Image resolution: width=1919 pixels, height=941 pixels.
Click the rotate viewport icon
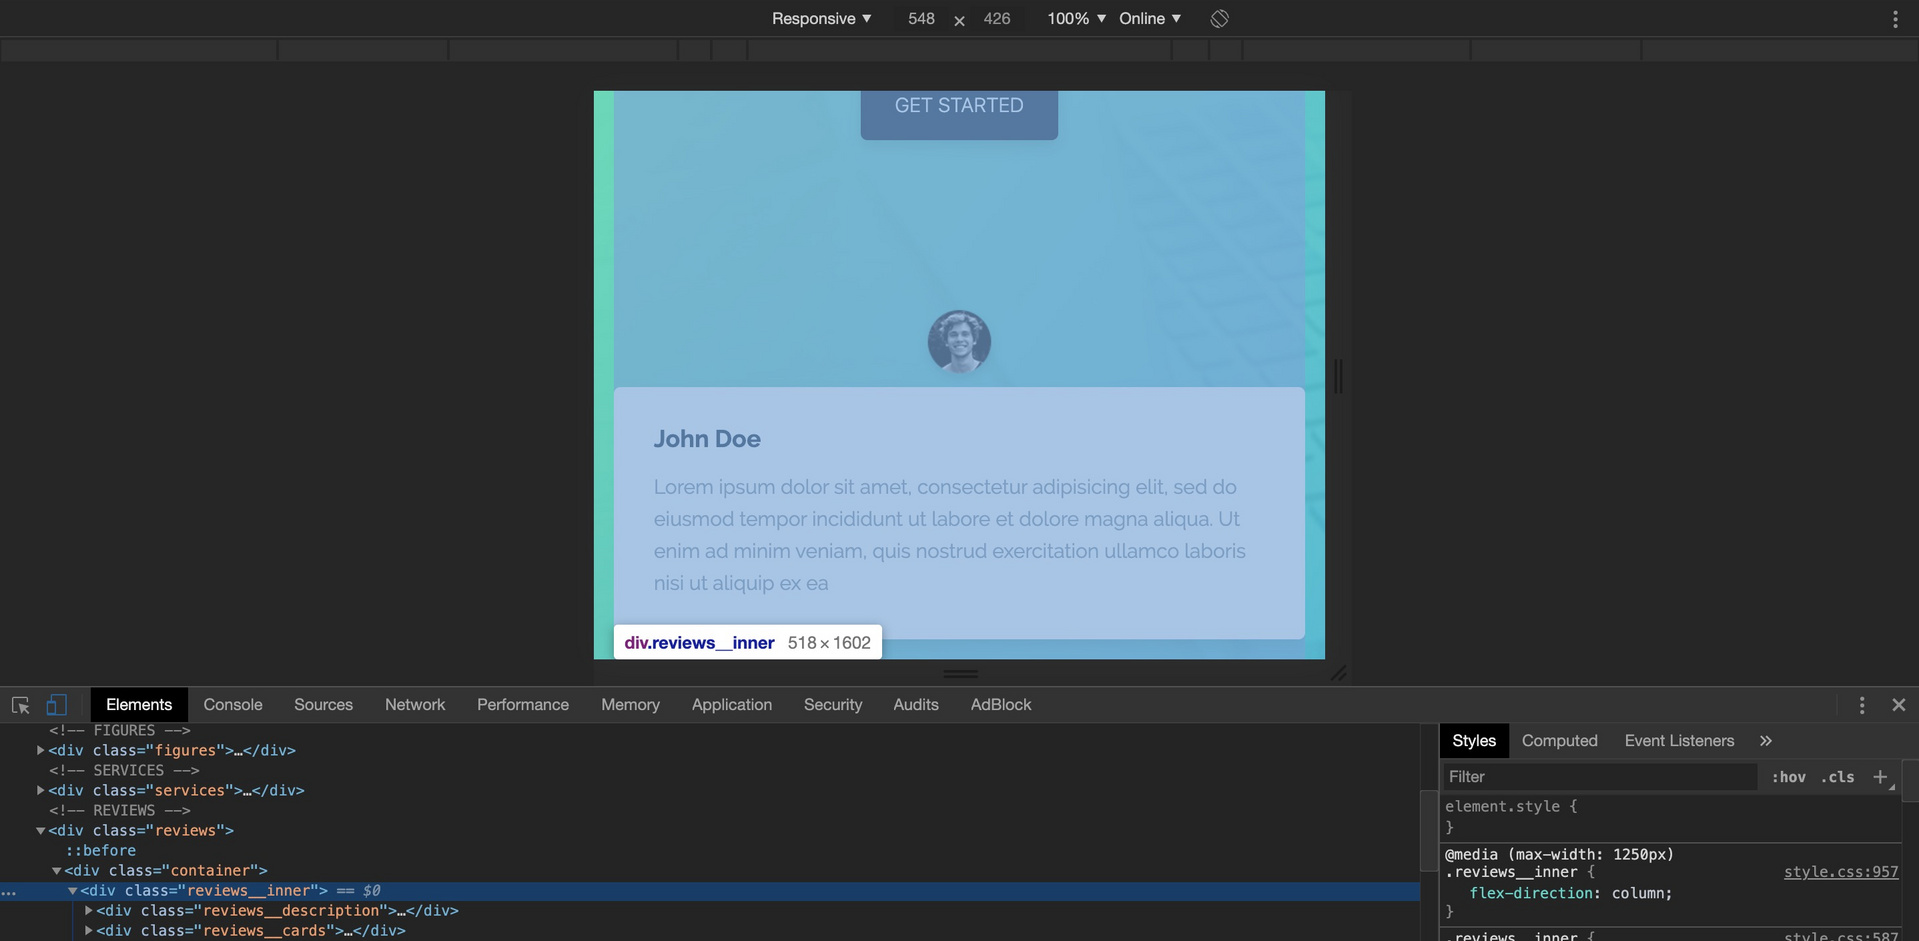click(1219, 19)
